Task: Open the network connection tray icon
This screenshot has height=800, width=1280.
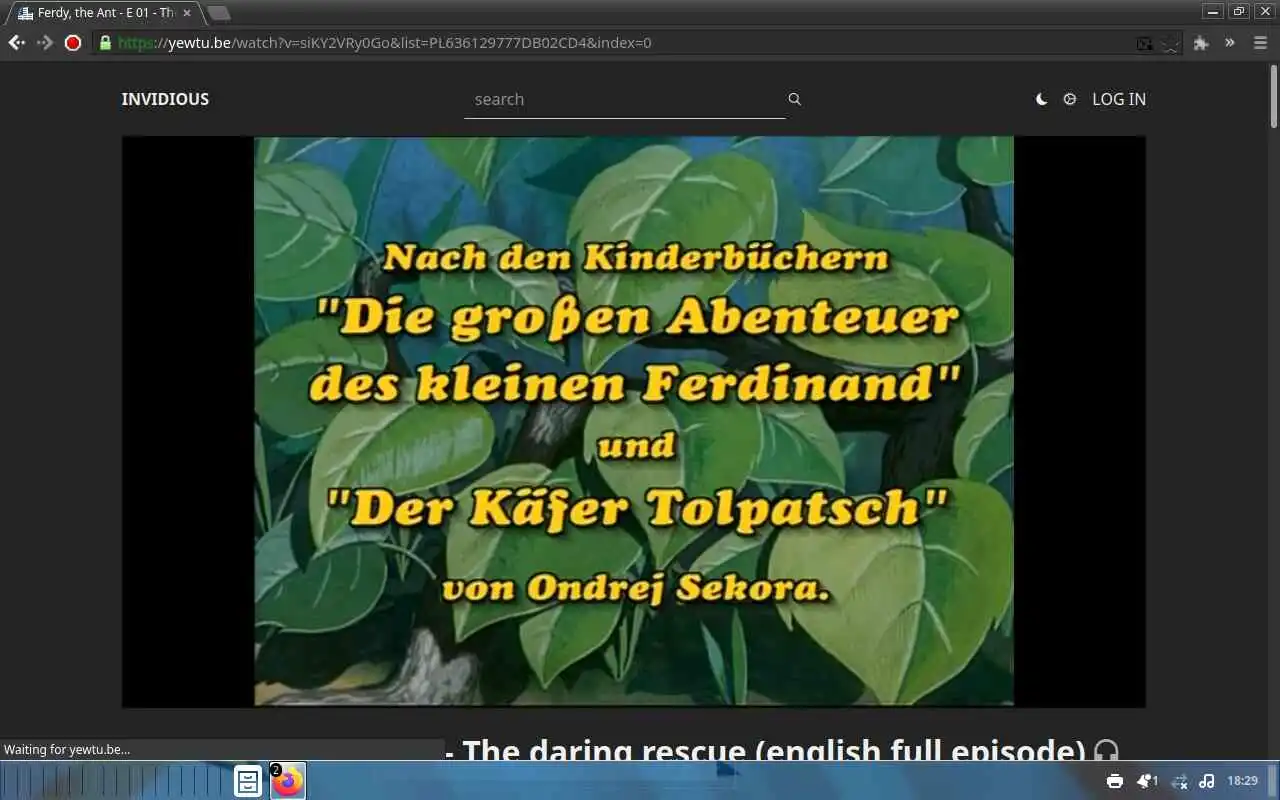Action: click(1179, 781)
